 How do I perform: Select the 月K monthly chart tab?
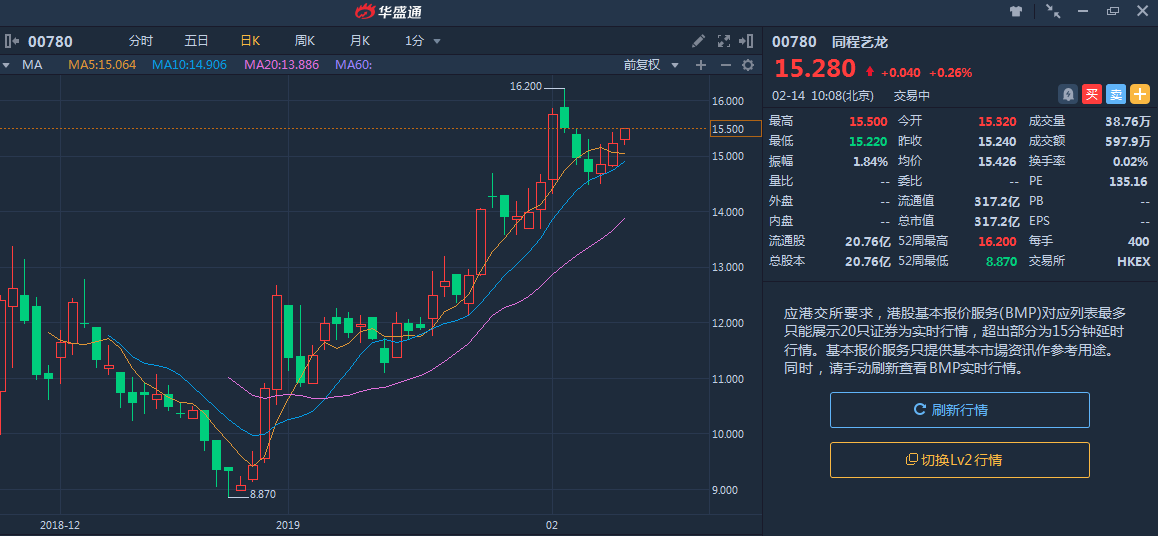pyautogui.click(x=359, y=41)
